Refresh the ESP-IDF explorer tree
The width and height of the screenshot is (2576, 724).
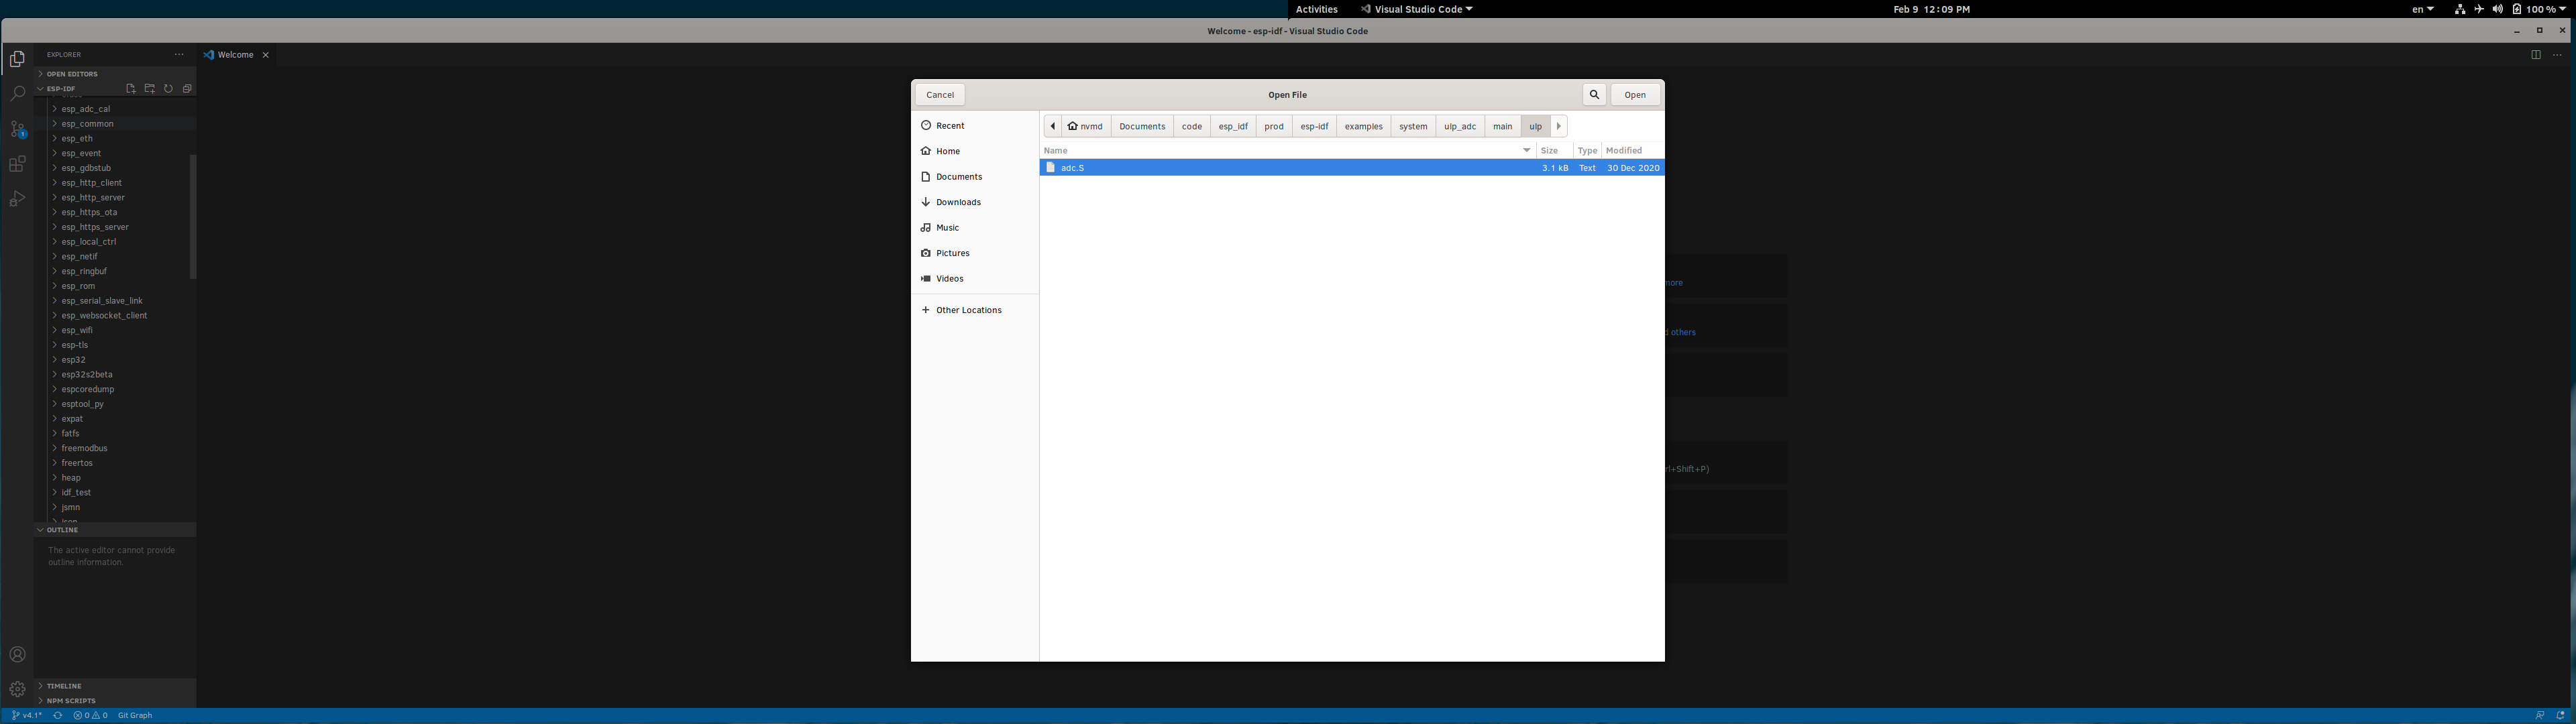click(x=168, y=88)
